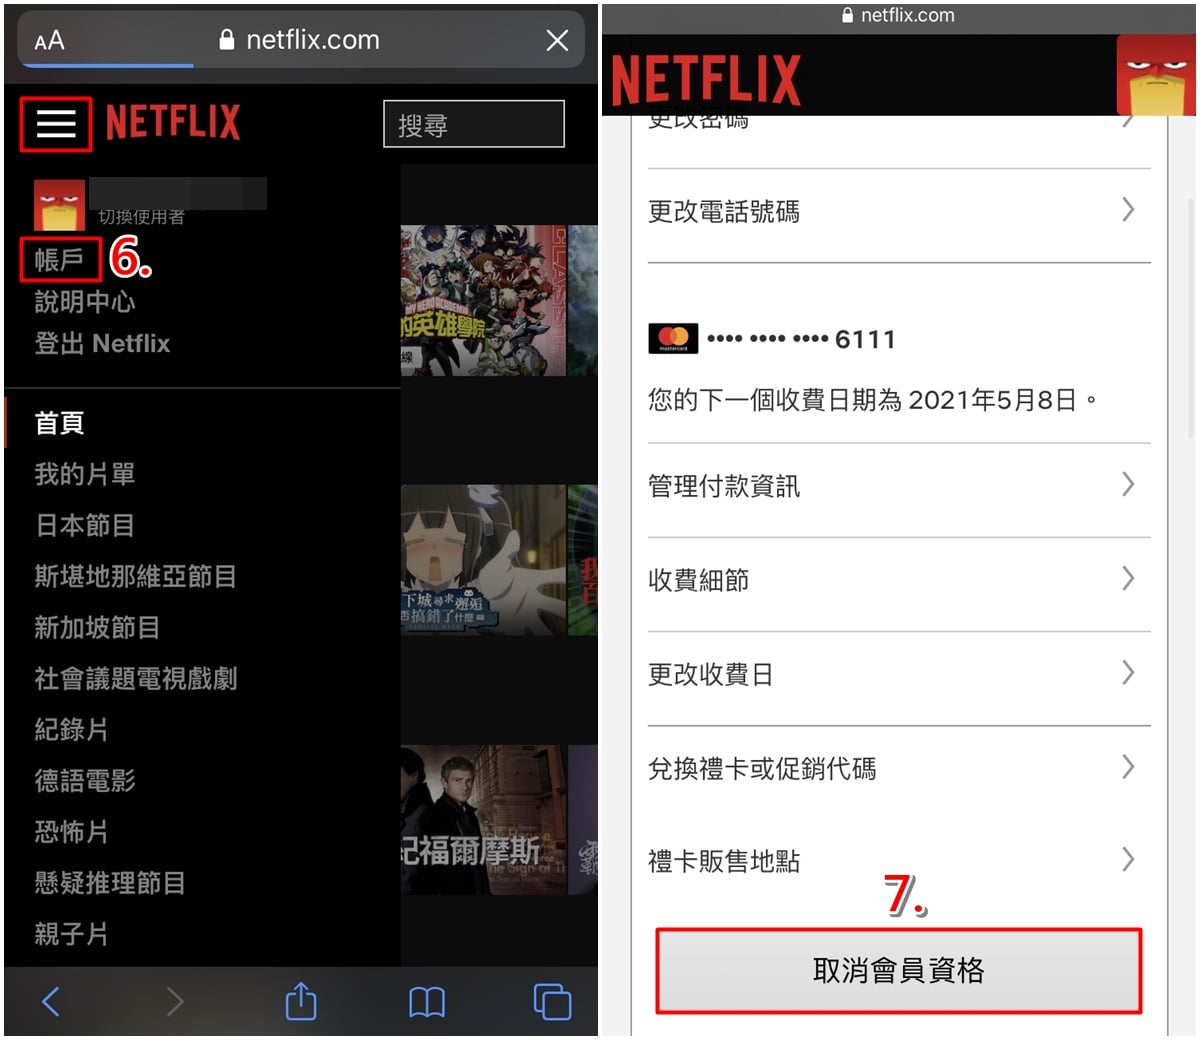Open My Hero Academia thumbnail
The image size is (1200, 1040).
pos(483,300)
